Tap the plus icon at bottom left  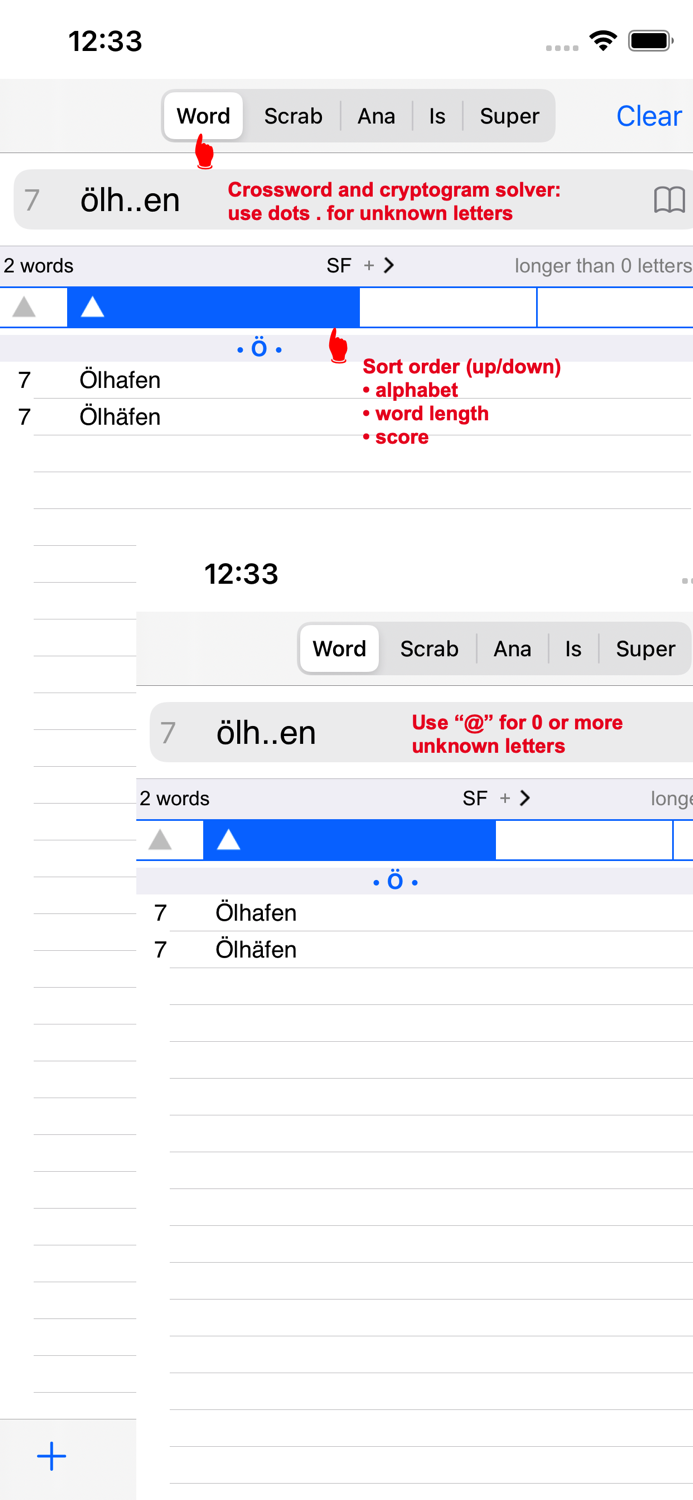click(x=52, y=1457)
